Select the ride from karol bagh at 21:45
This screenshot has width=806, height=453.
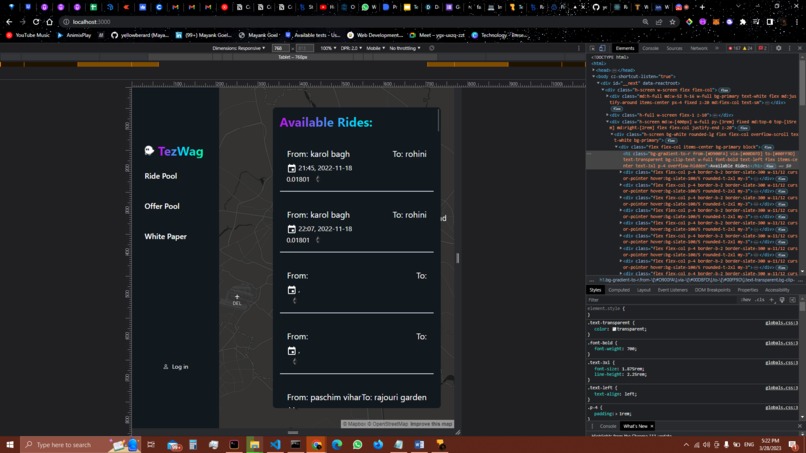click(x=357, y=167)
